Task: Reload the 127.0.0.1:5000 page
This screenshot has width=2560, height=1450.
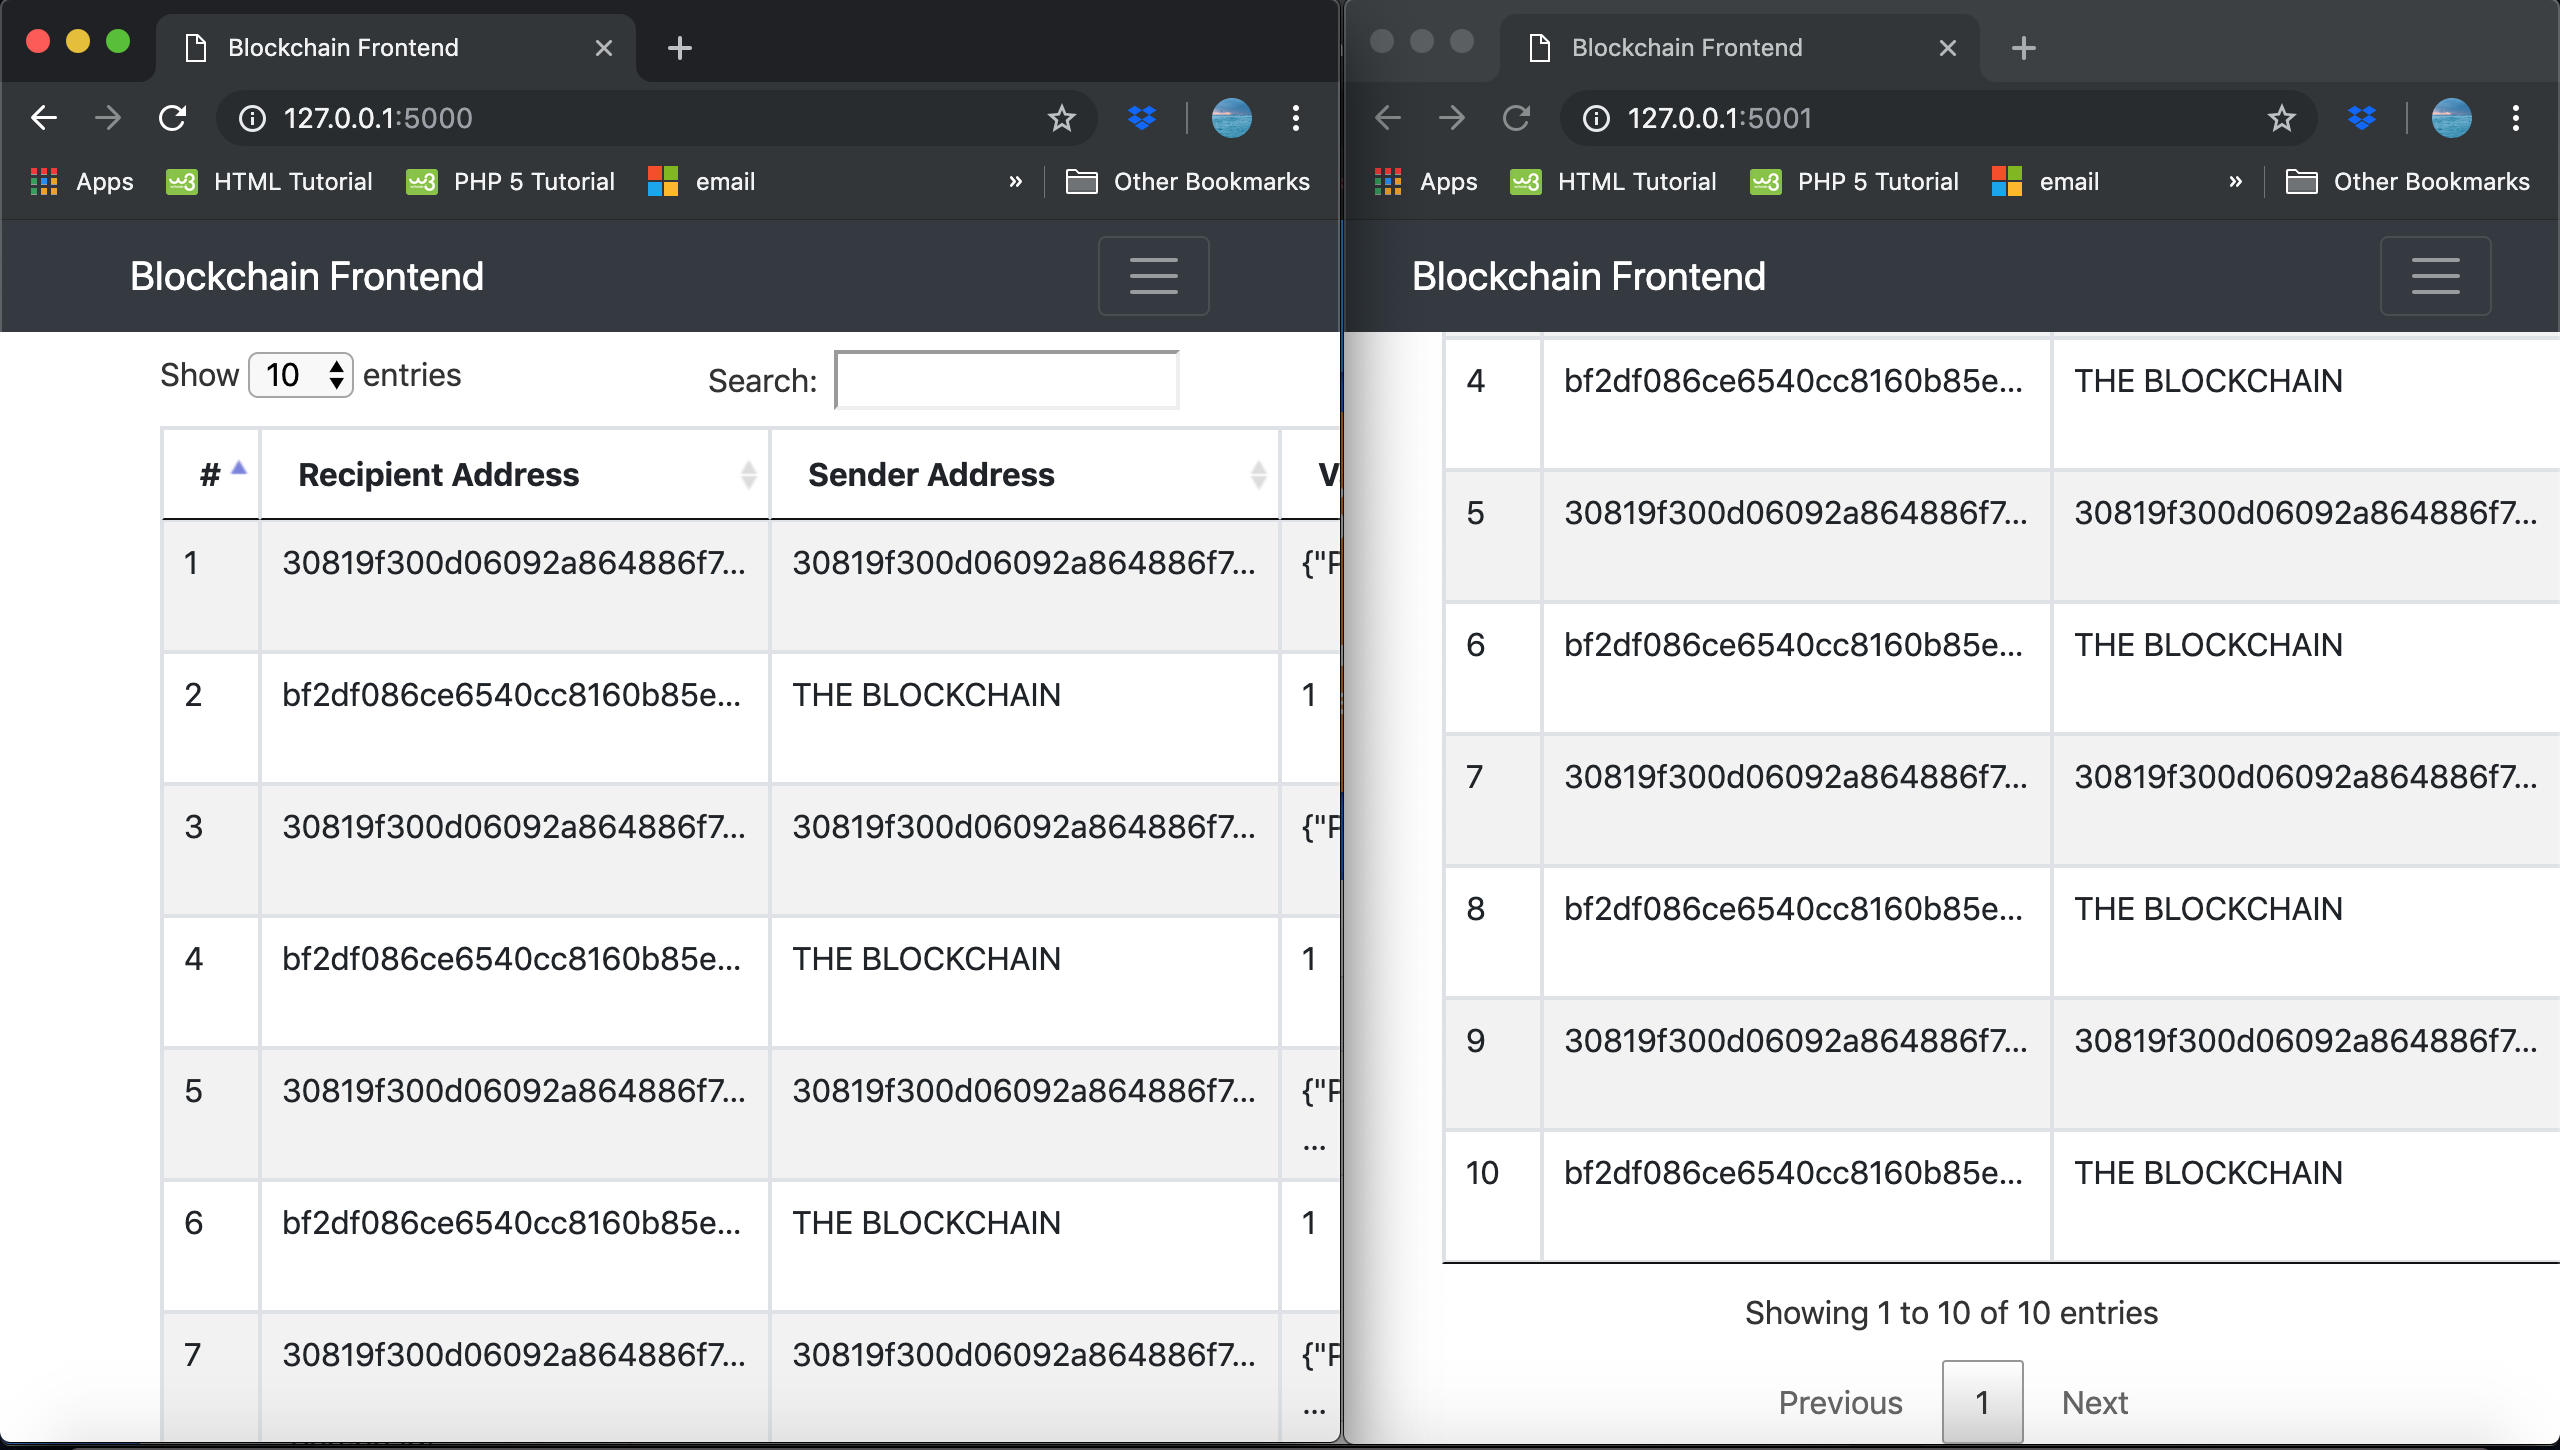Action: 173,118
